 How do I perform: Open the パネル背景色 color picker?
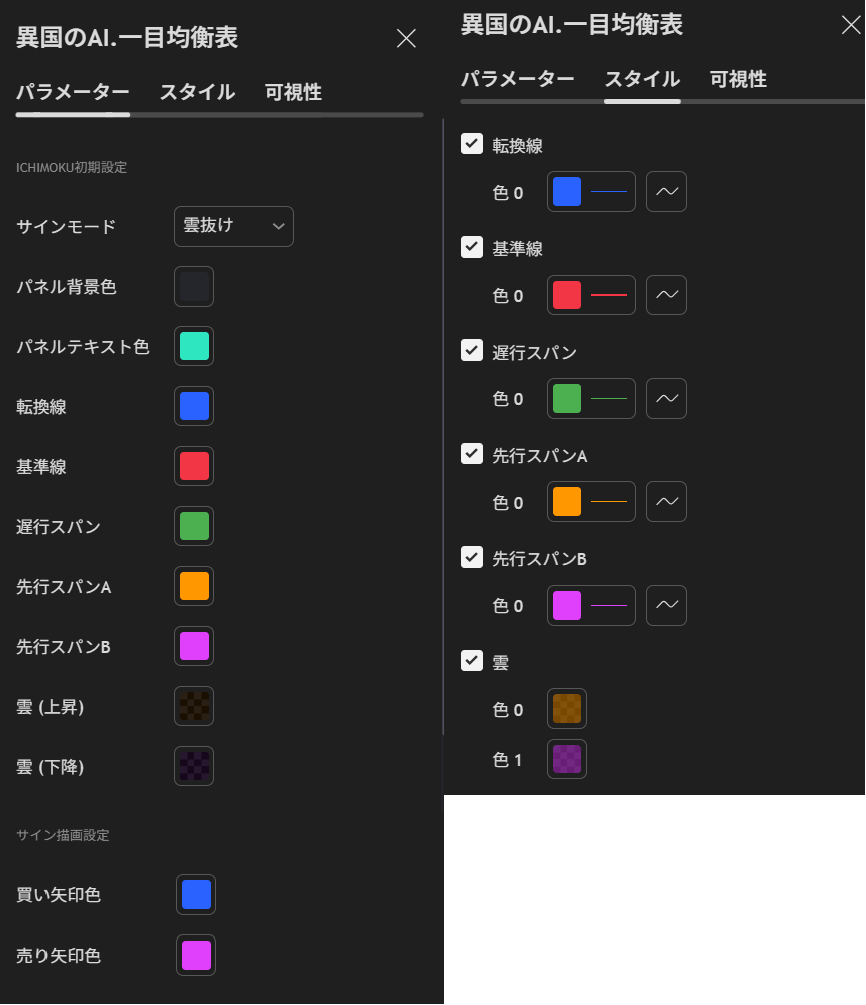pyautogui.click(x=193, y=287)
